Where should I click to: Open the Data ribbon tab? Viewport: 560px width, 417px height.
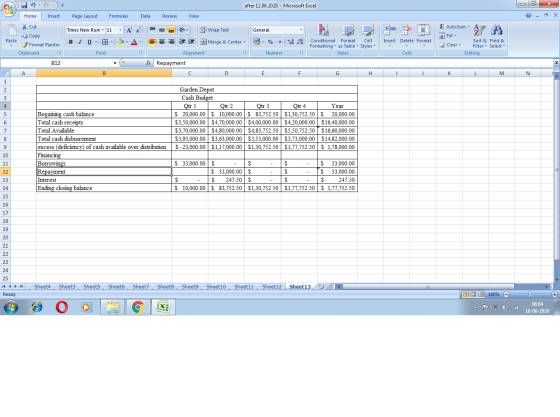(145, 16)
